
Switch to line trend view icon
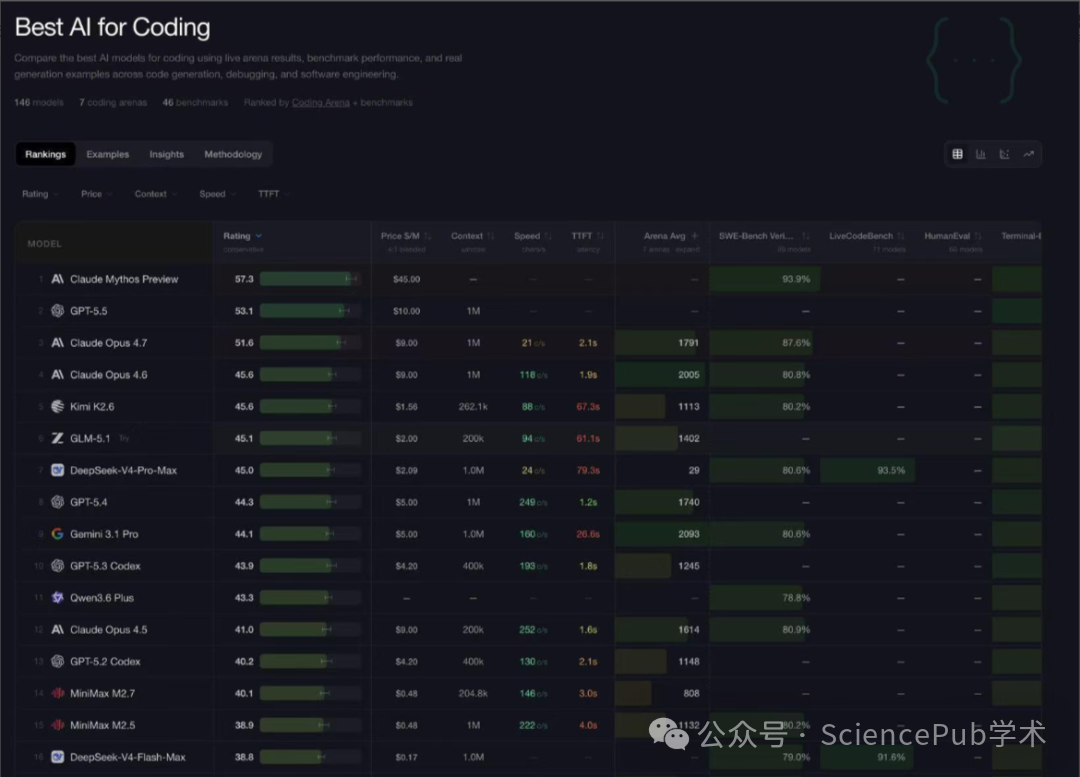1028,154
